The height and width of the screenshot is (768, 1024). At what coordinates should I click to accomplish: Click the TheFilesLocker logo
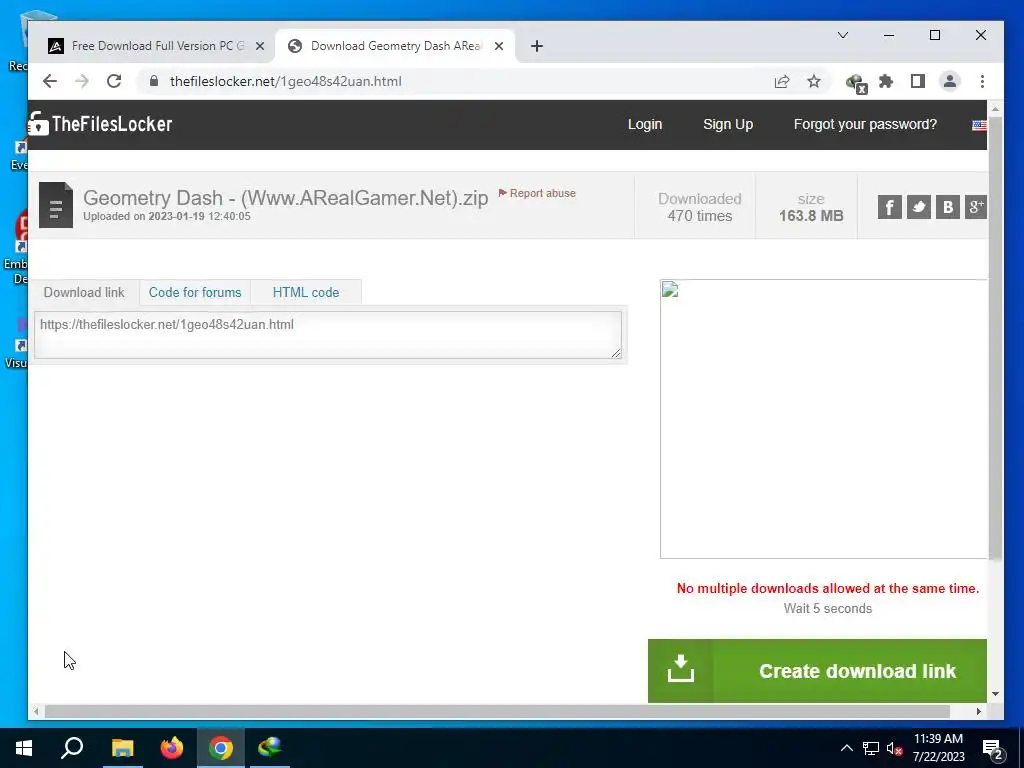[101, 123]
